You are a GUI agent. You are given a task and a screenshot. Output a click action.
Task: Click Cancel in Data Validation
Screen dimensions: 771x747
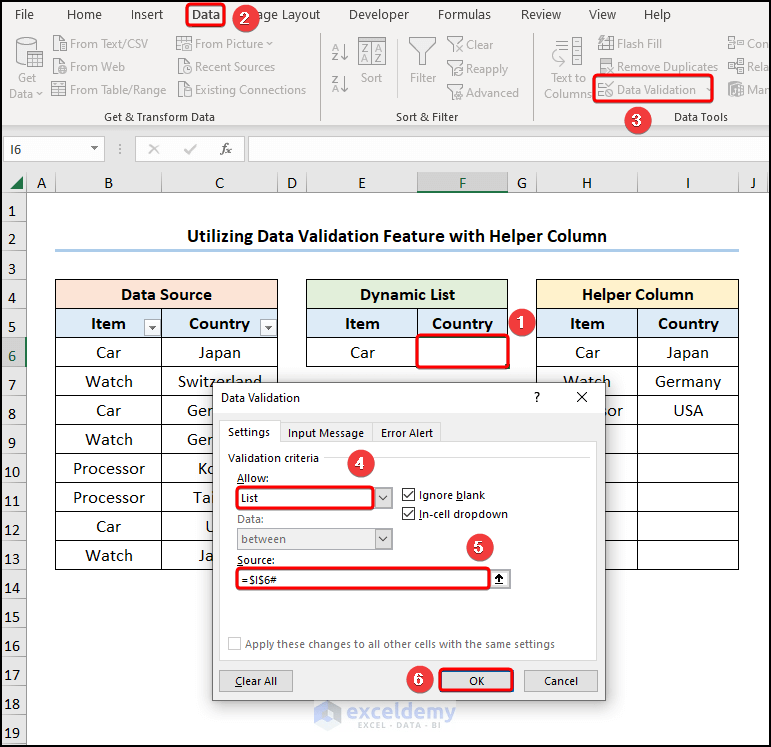[x=561, y=681]
